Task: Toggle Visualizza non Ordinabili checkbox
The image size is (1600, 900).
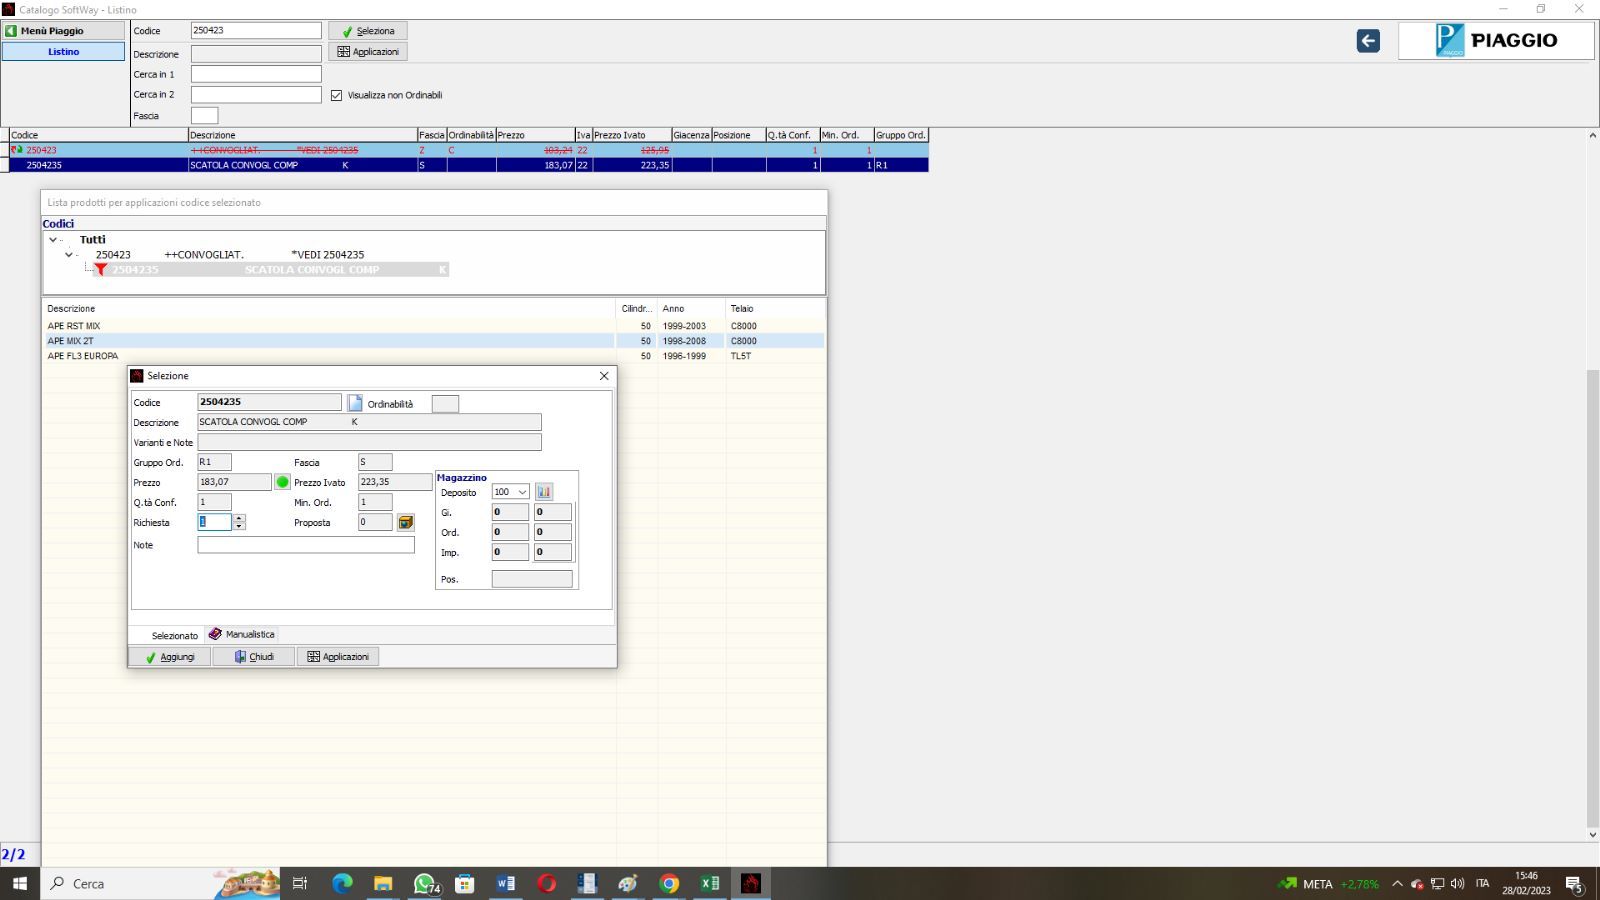Action: coord(337,96)
